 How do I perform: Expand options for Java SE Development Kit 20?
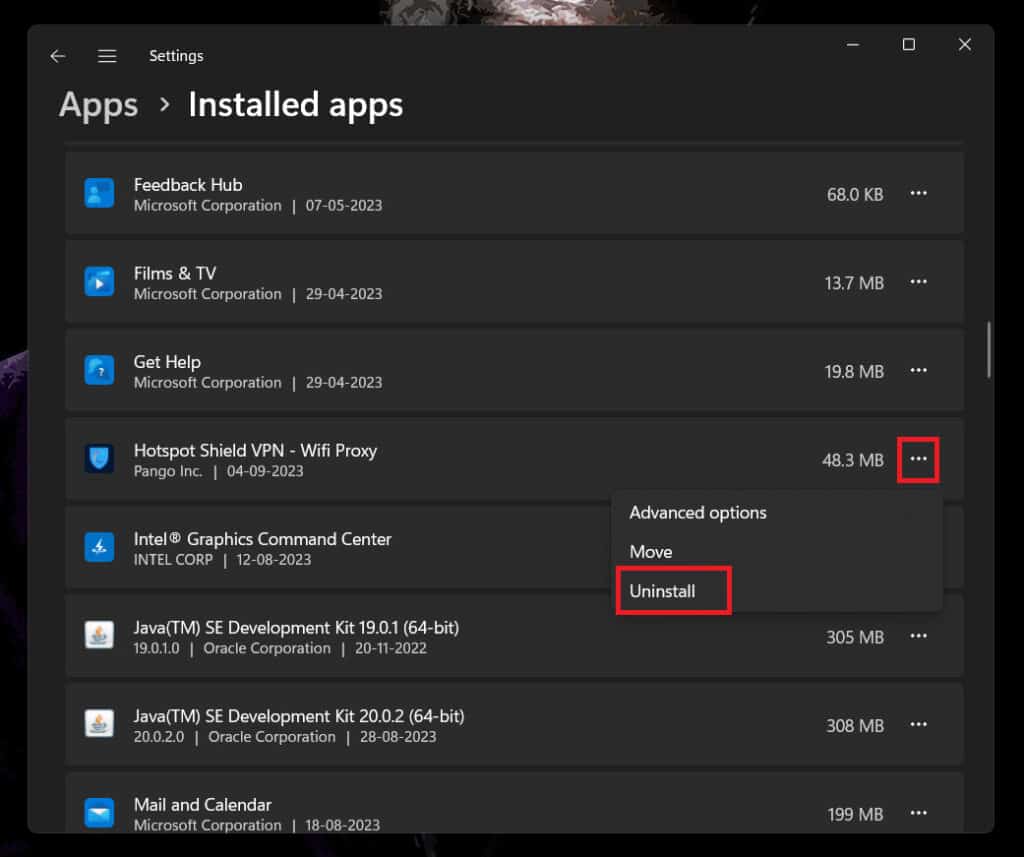click(918, 724)
